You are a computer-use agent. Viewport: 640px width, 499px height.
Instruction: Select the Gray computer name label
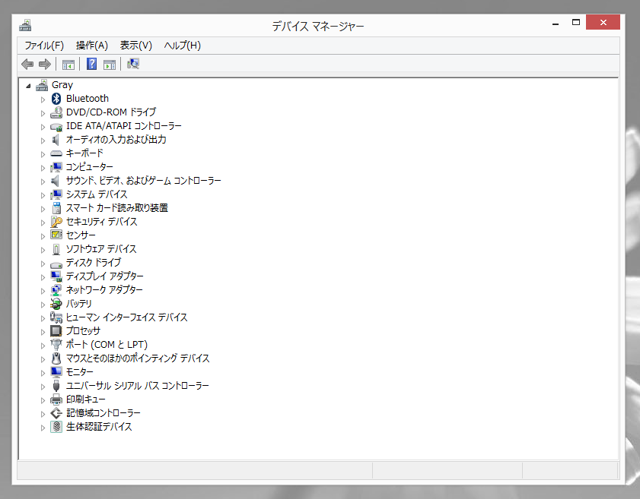(x=62, y=85)
